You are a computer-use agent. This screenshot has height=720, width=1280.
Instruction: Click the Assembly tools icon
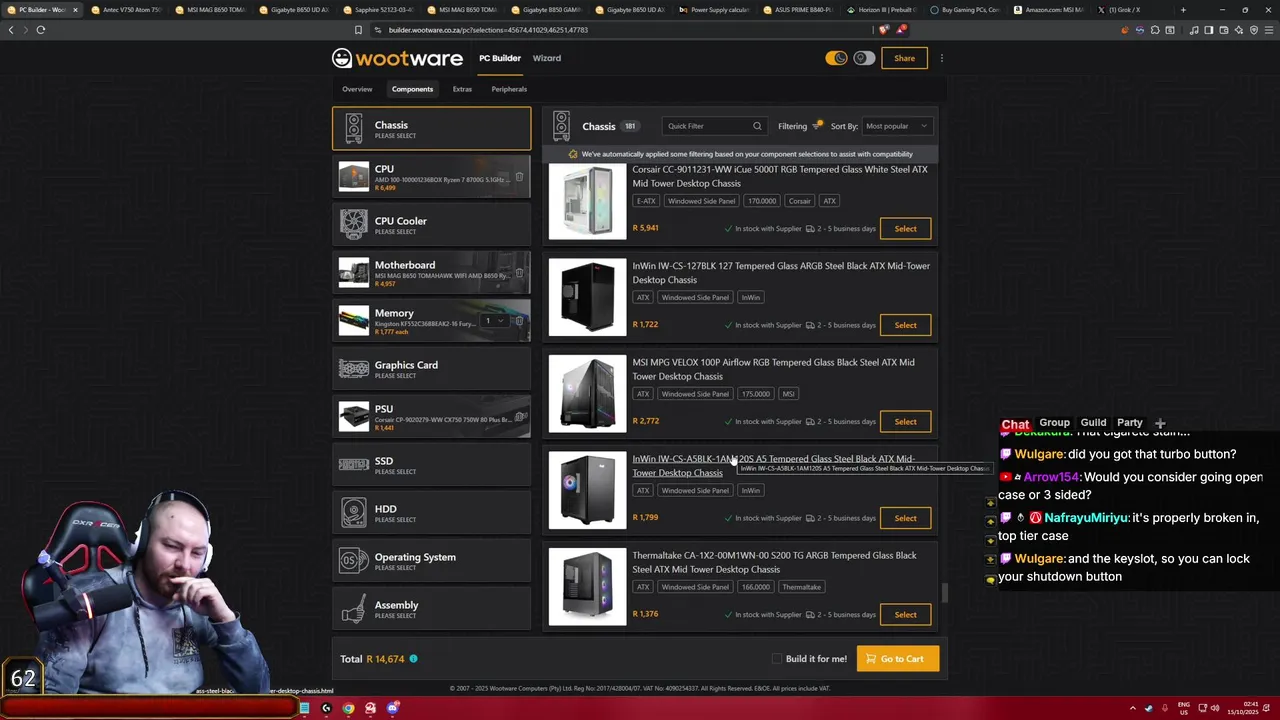point(353,609)
